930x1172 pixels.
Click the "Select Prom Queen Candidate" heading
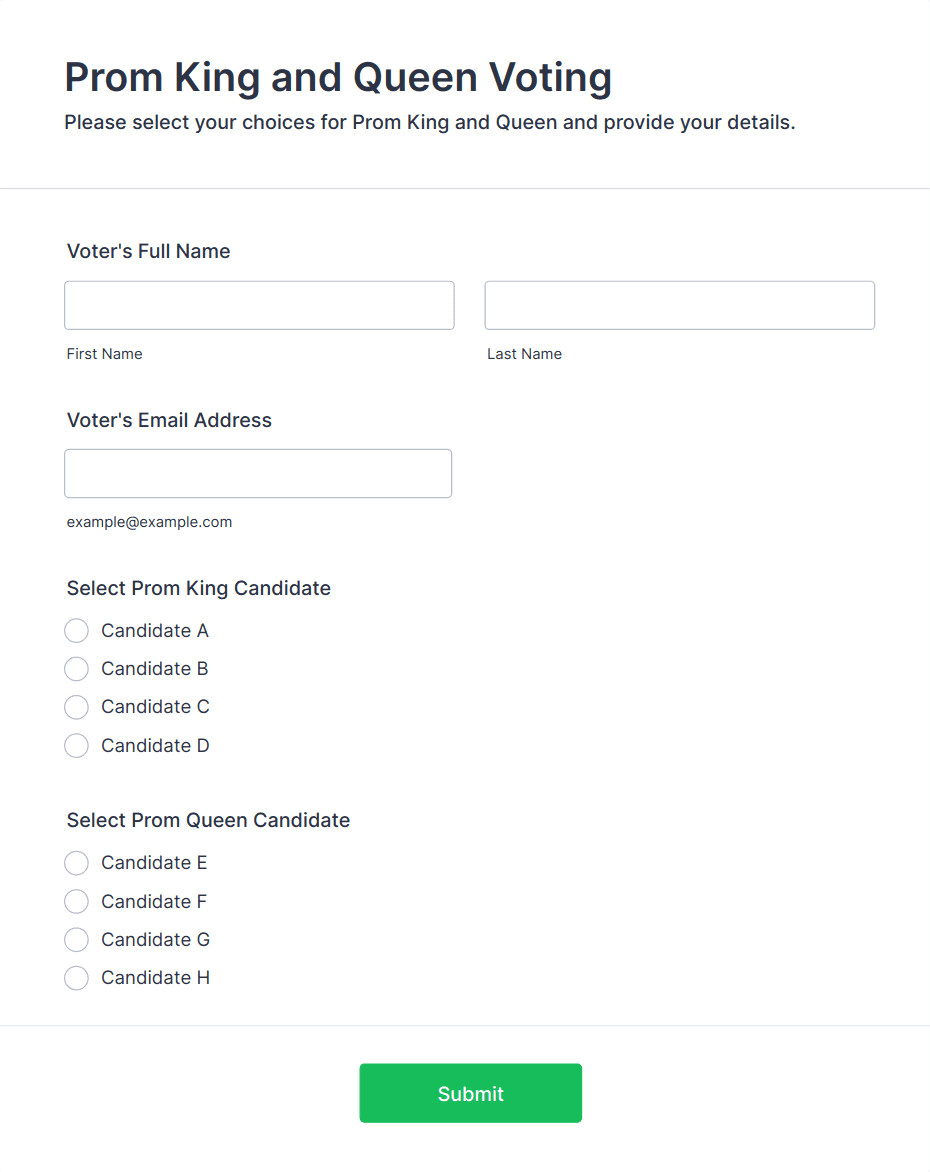click(208, 820)
